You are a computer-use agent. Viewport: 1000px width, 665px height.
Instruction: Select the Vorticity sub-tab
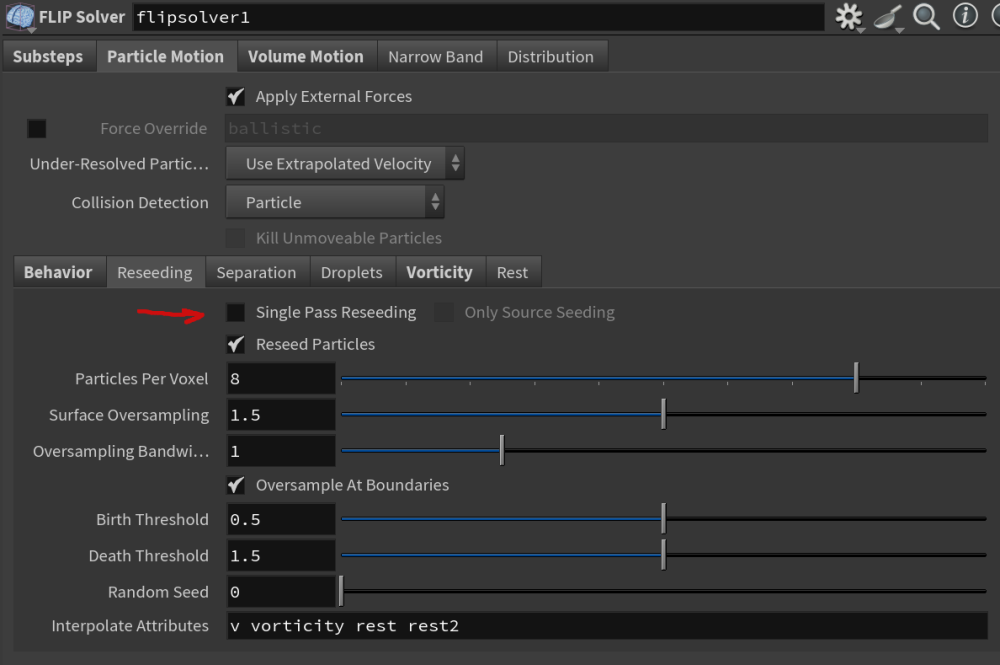click(x=439, y=272)
